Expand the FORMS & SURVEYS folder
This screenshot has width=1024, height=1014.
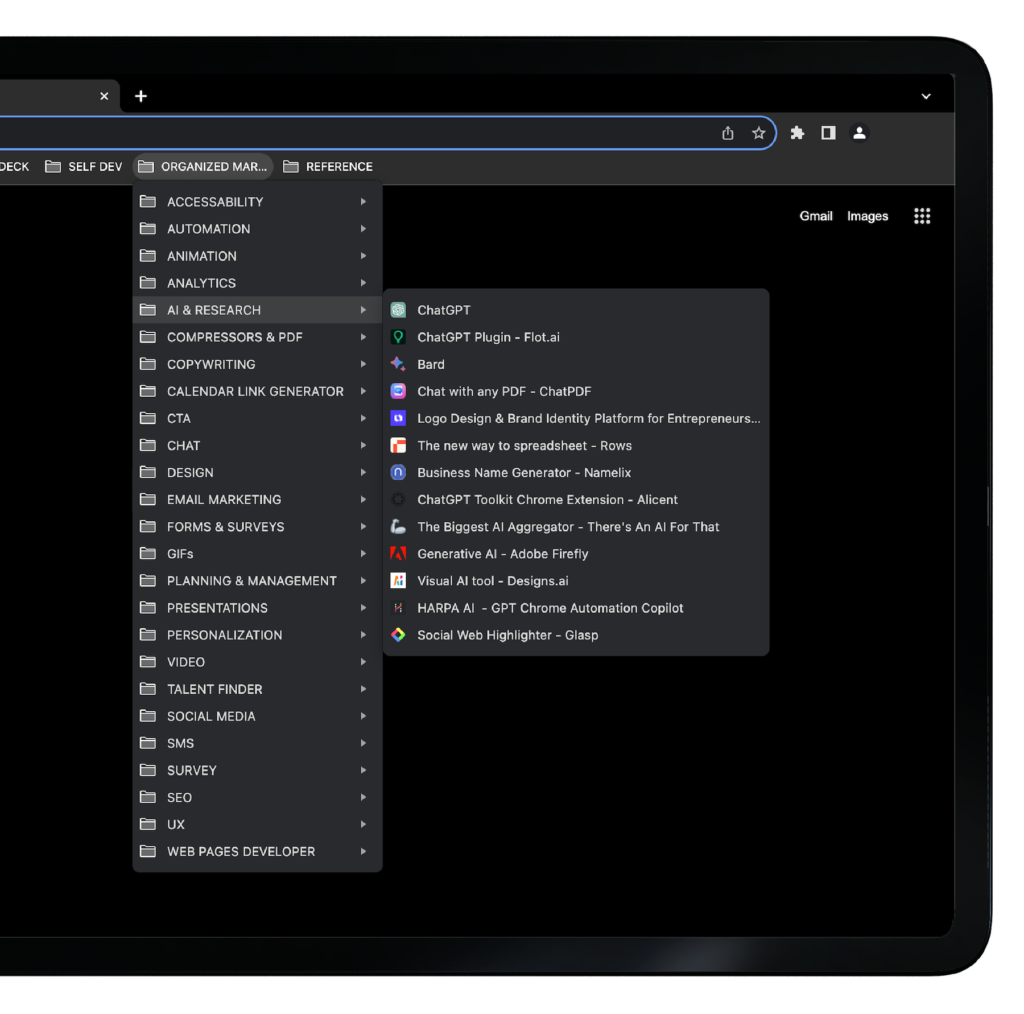tap(257, 527)
